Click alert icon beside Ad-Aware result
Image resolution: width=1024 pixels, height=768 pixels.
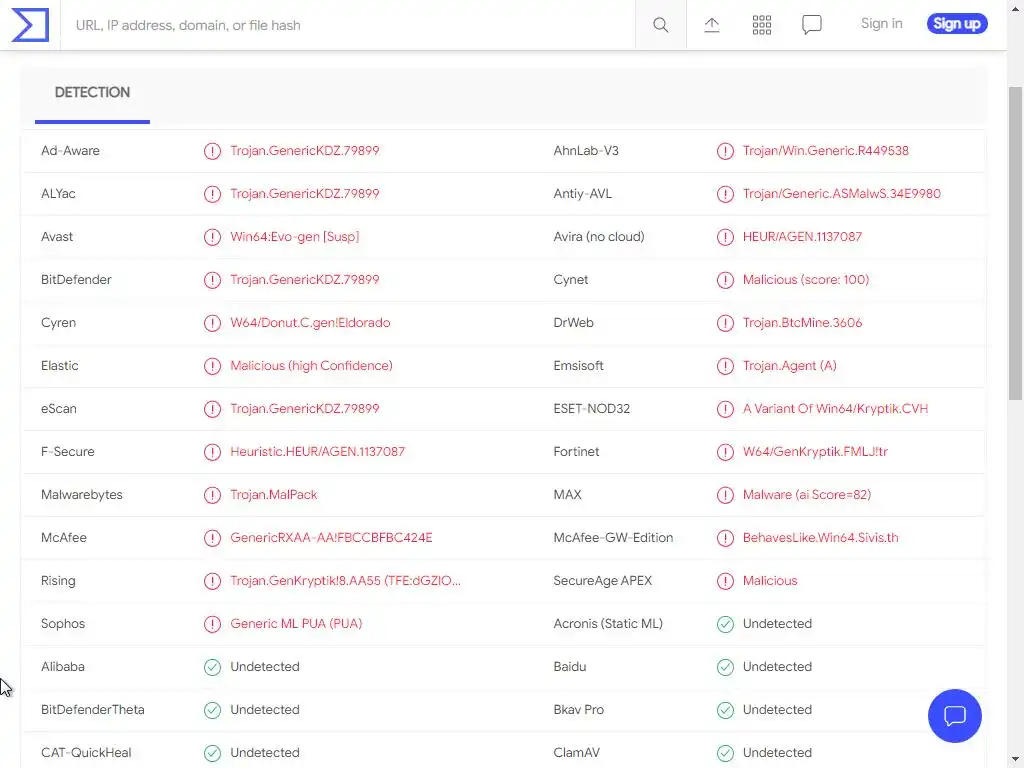pyautogui.click(x=212, y=151)
